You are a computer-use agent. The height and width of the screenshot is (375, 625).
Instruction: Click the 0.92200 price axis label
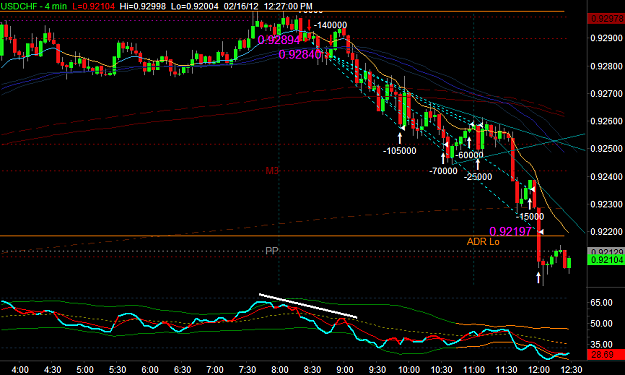click(x=606, y=232)
